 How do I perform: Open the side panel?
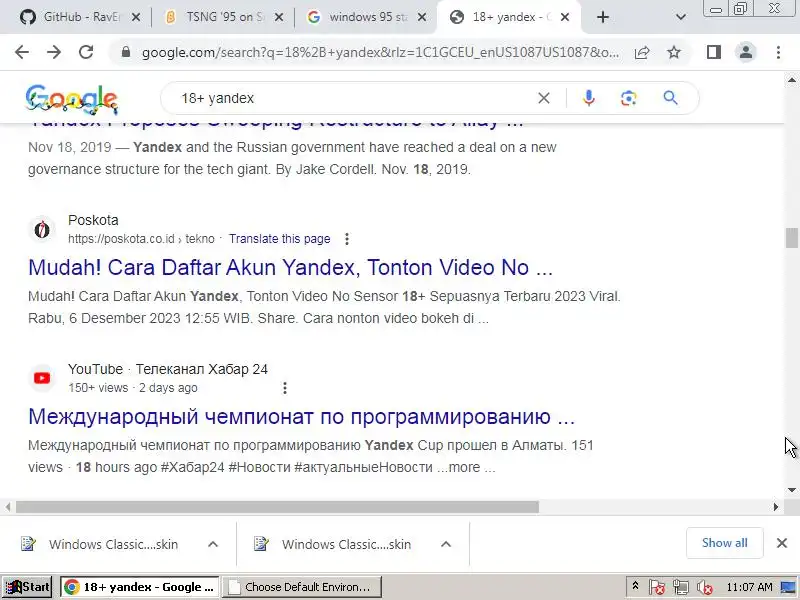click(714, 52)
